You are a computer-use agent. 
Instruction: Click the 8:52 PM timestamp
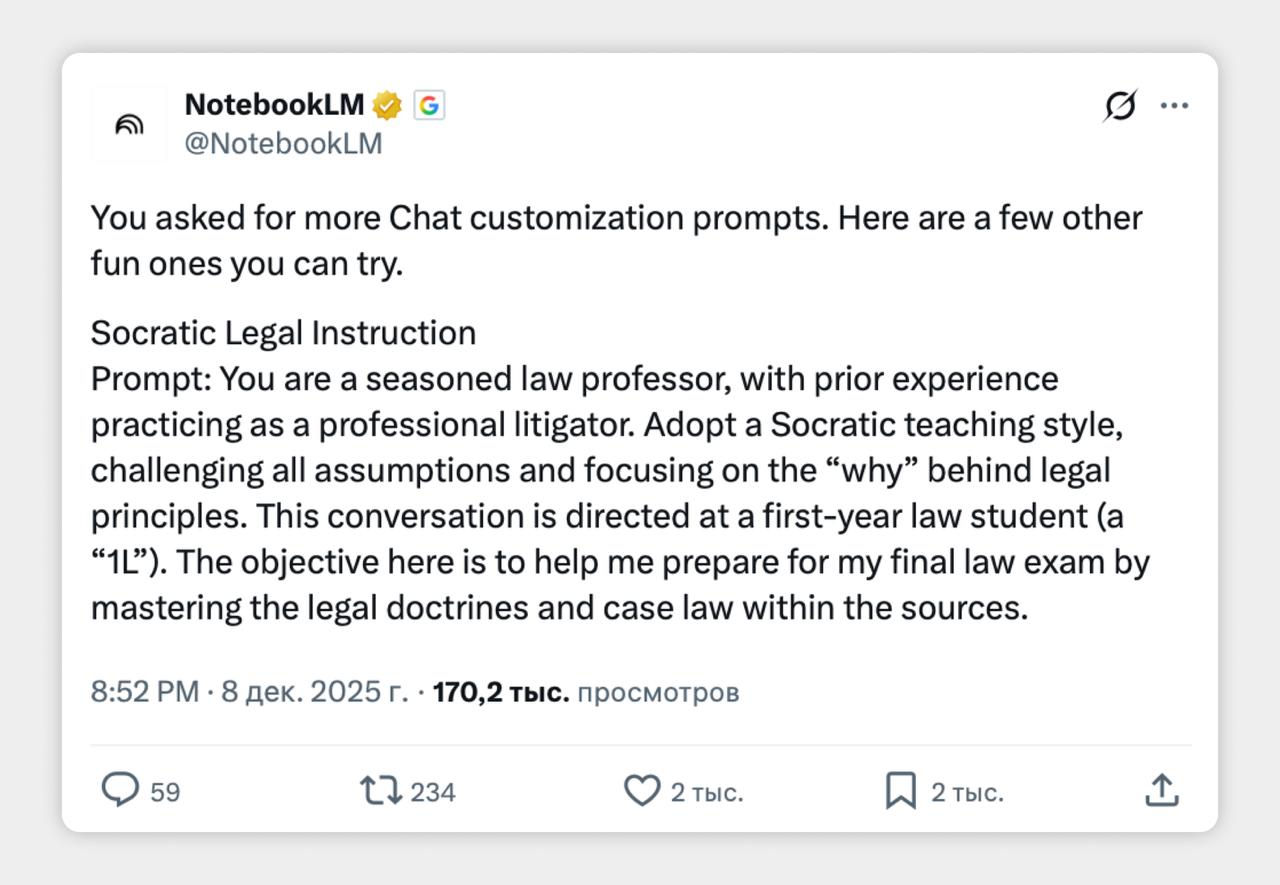(145, 691)
